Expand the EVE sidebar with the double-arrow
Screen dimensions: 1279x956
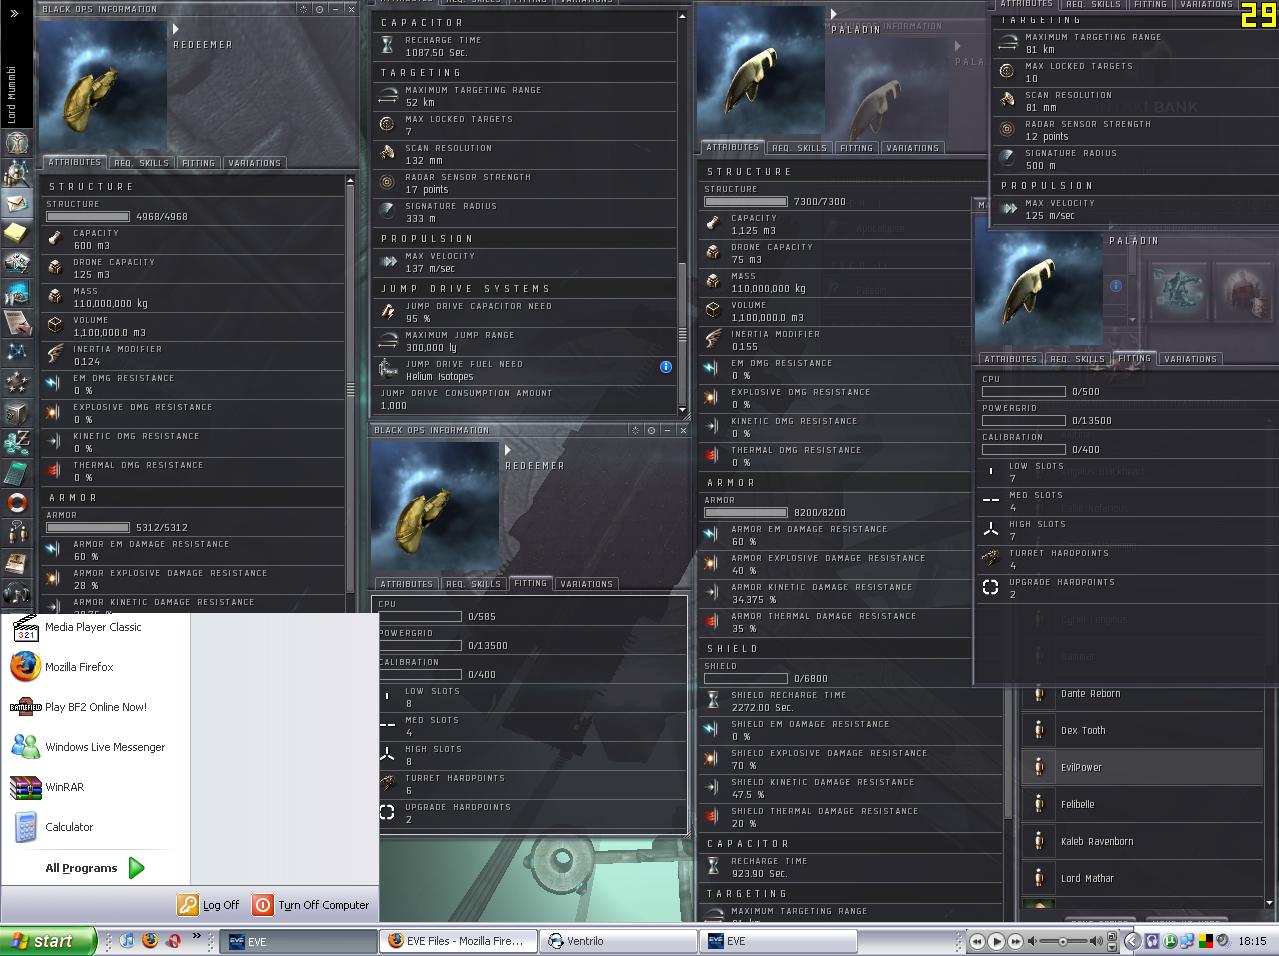(14, 13)
